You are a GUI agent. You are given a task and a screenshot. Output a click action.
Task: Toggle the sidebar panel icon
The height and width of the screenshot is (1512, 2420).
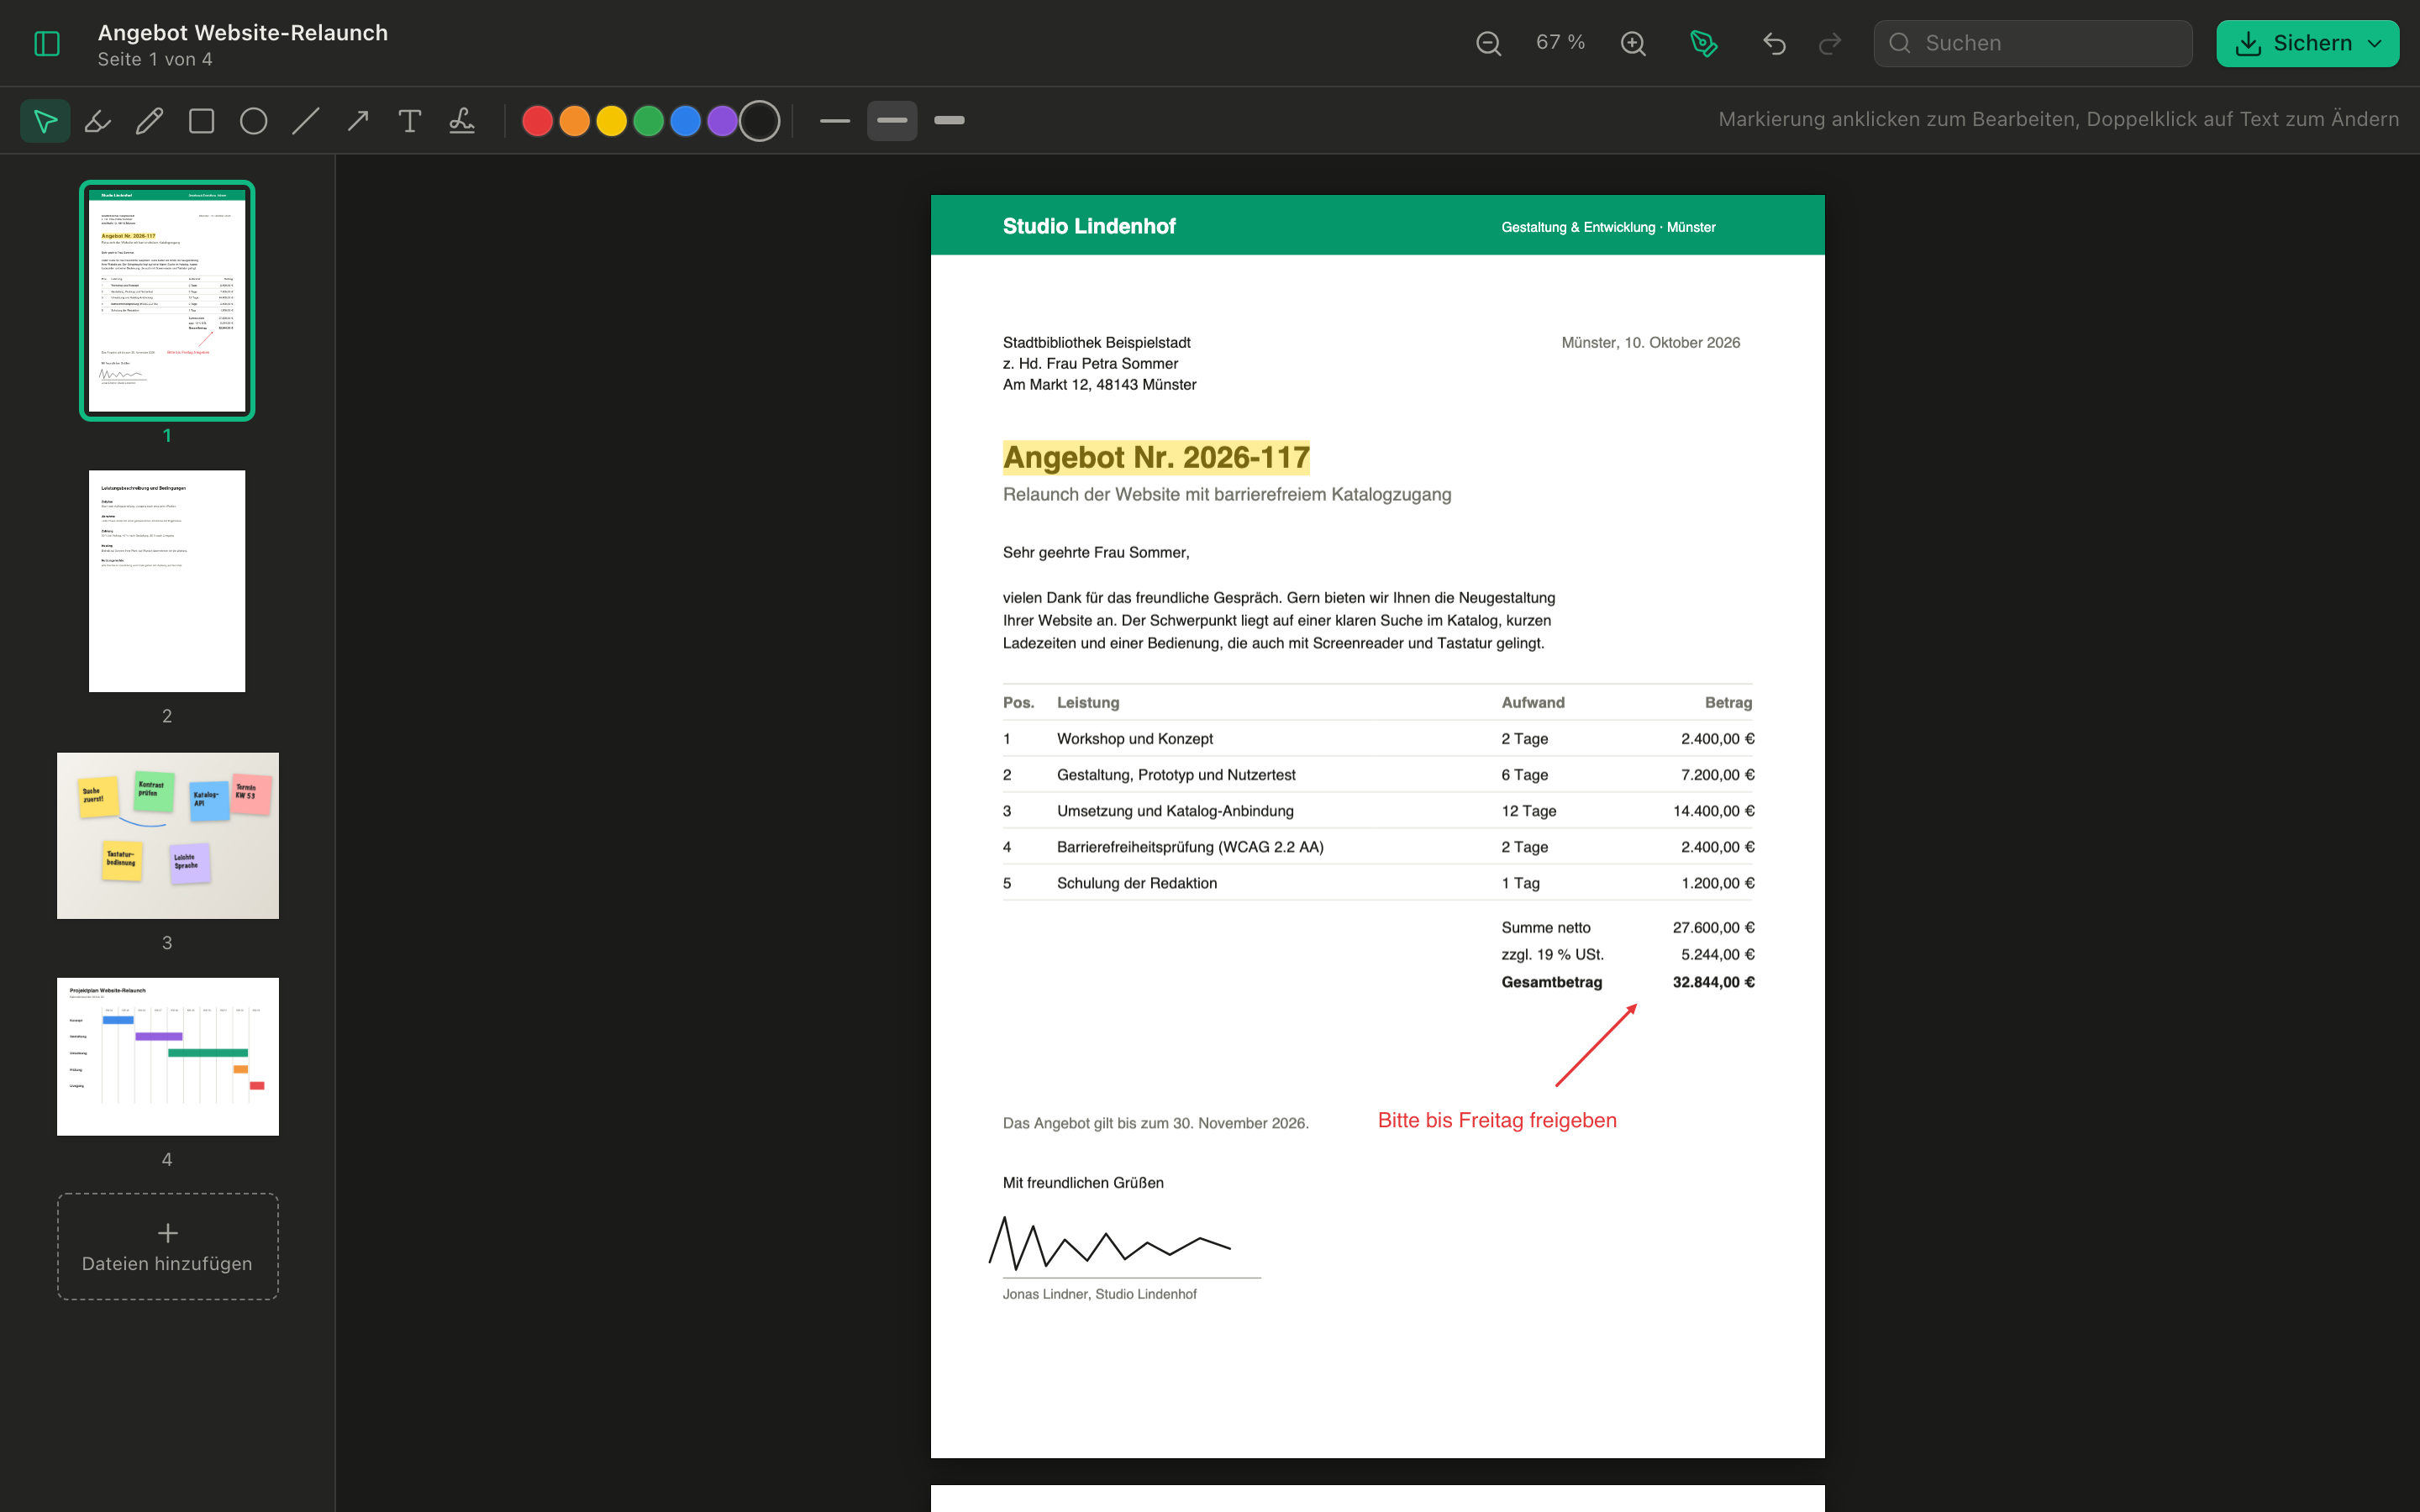[47, 43]
